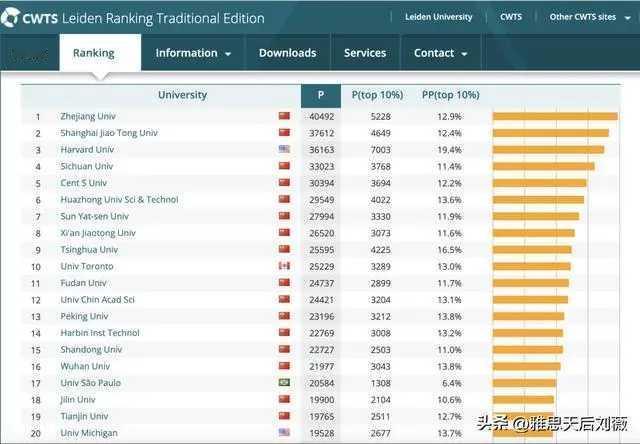640x444 pixels.
Task: Open Other CWTS sites link
Action: 582,17
